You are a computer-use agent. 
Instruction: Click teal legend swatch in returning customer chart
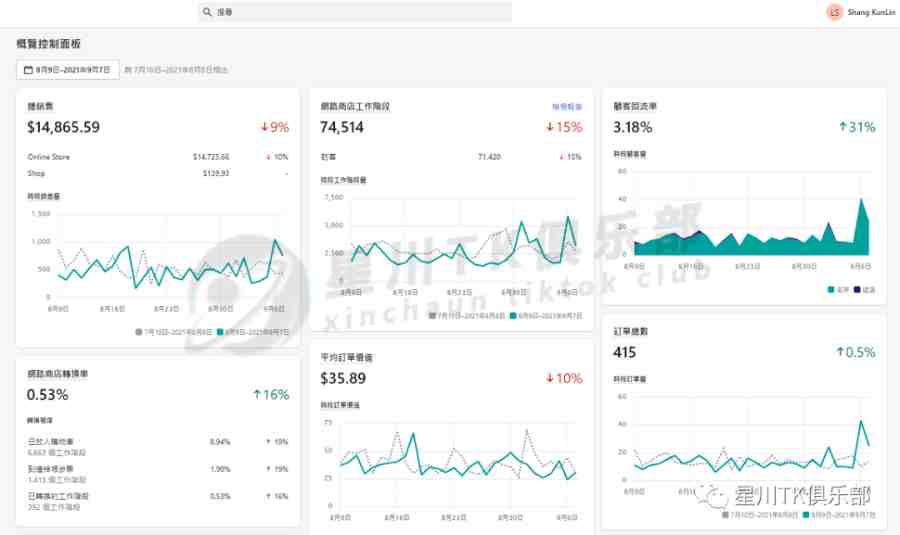click(x=831, y=290)
